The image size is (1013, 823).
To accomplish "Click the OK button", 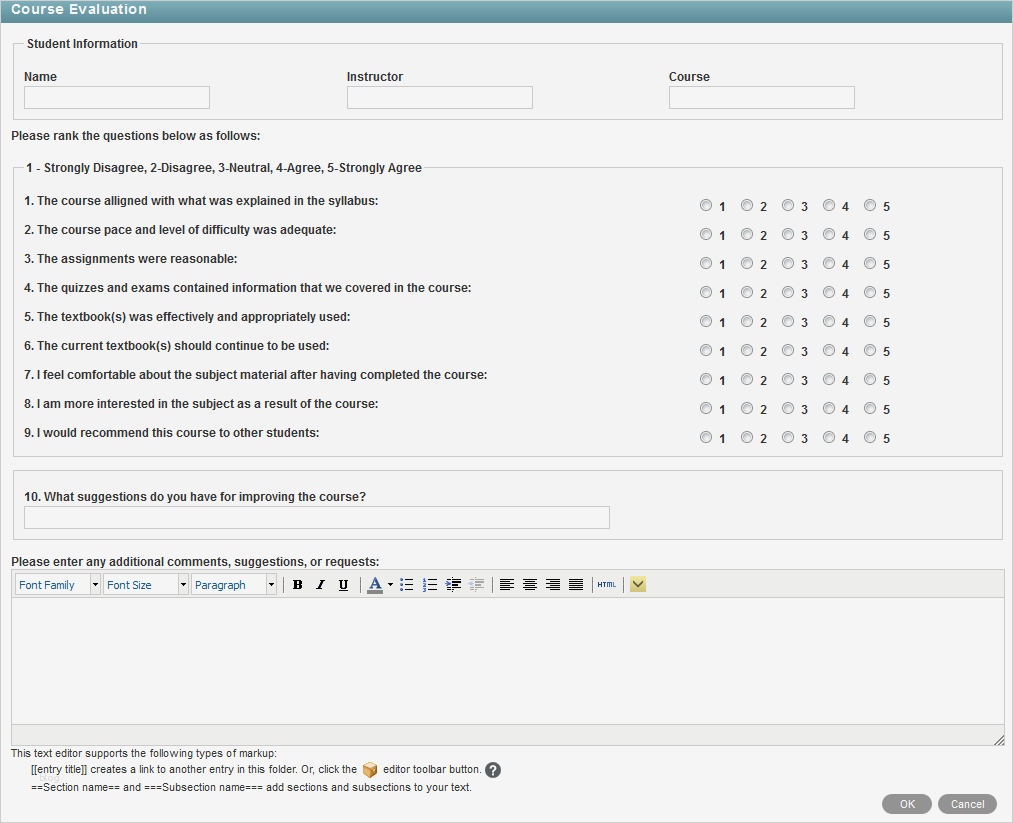I will [906, 804].
